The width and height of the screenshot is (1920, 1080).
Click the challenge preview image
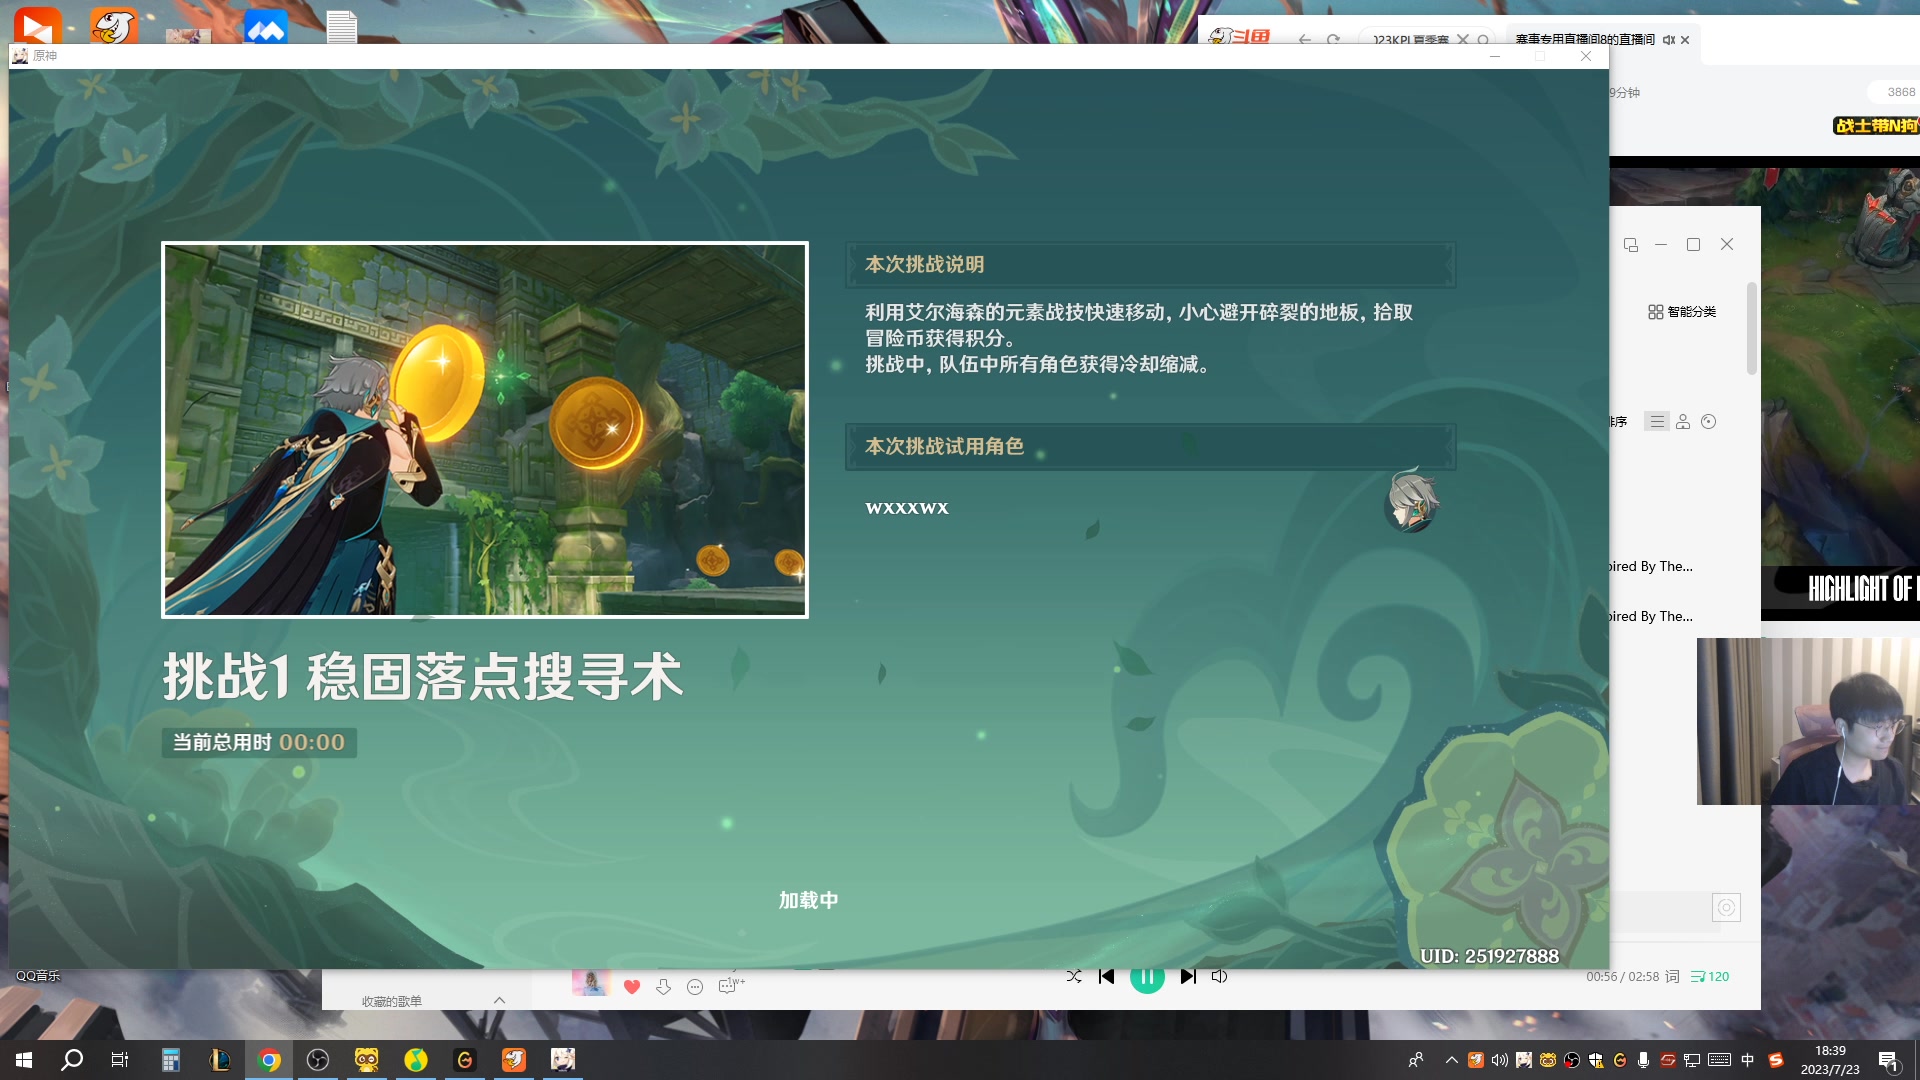[x=485, y=430]
